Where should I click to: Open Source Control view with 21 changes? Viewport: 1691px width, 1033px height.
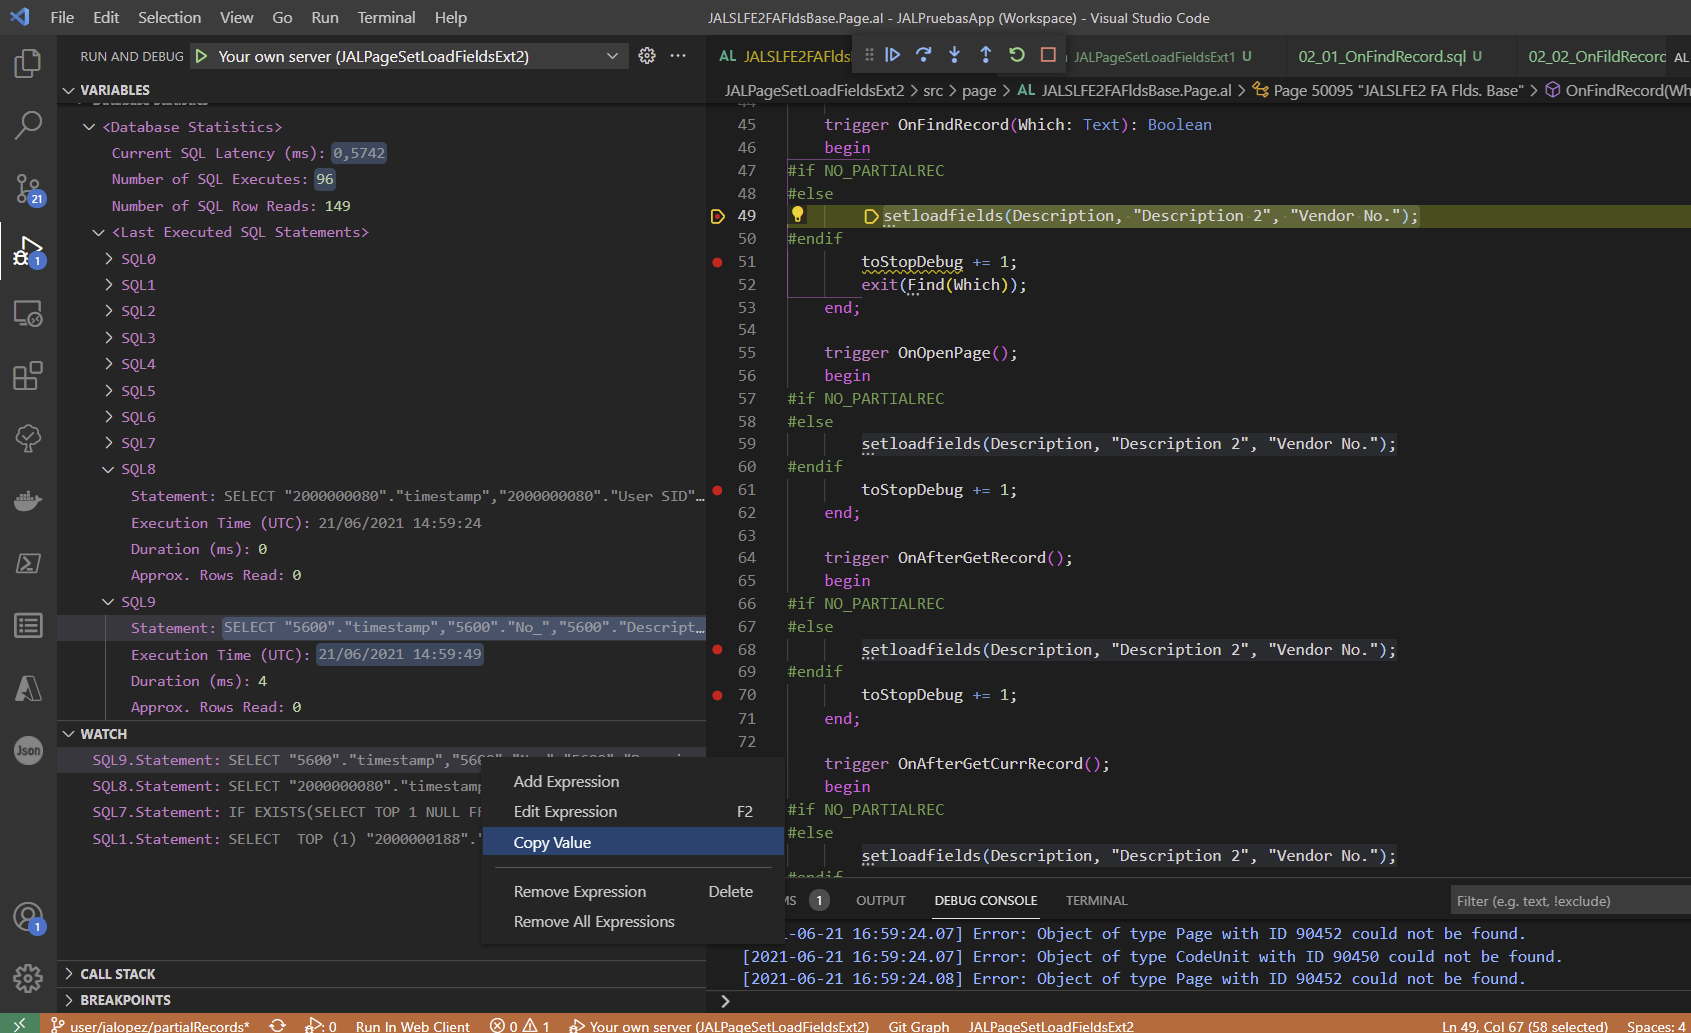click(28, 188)
